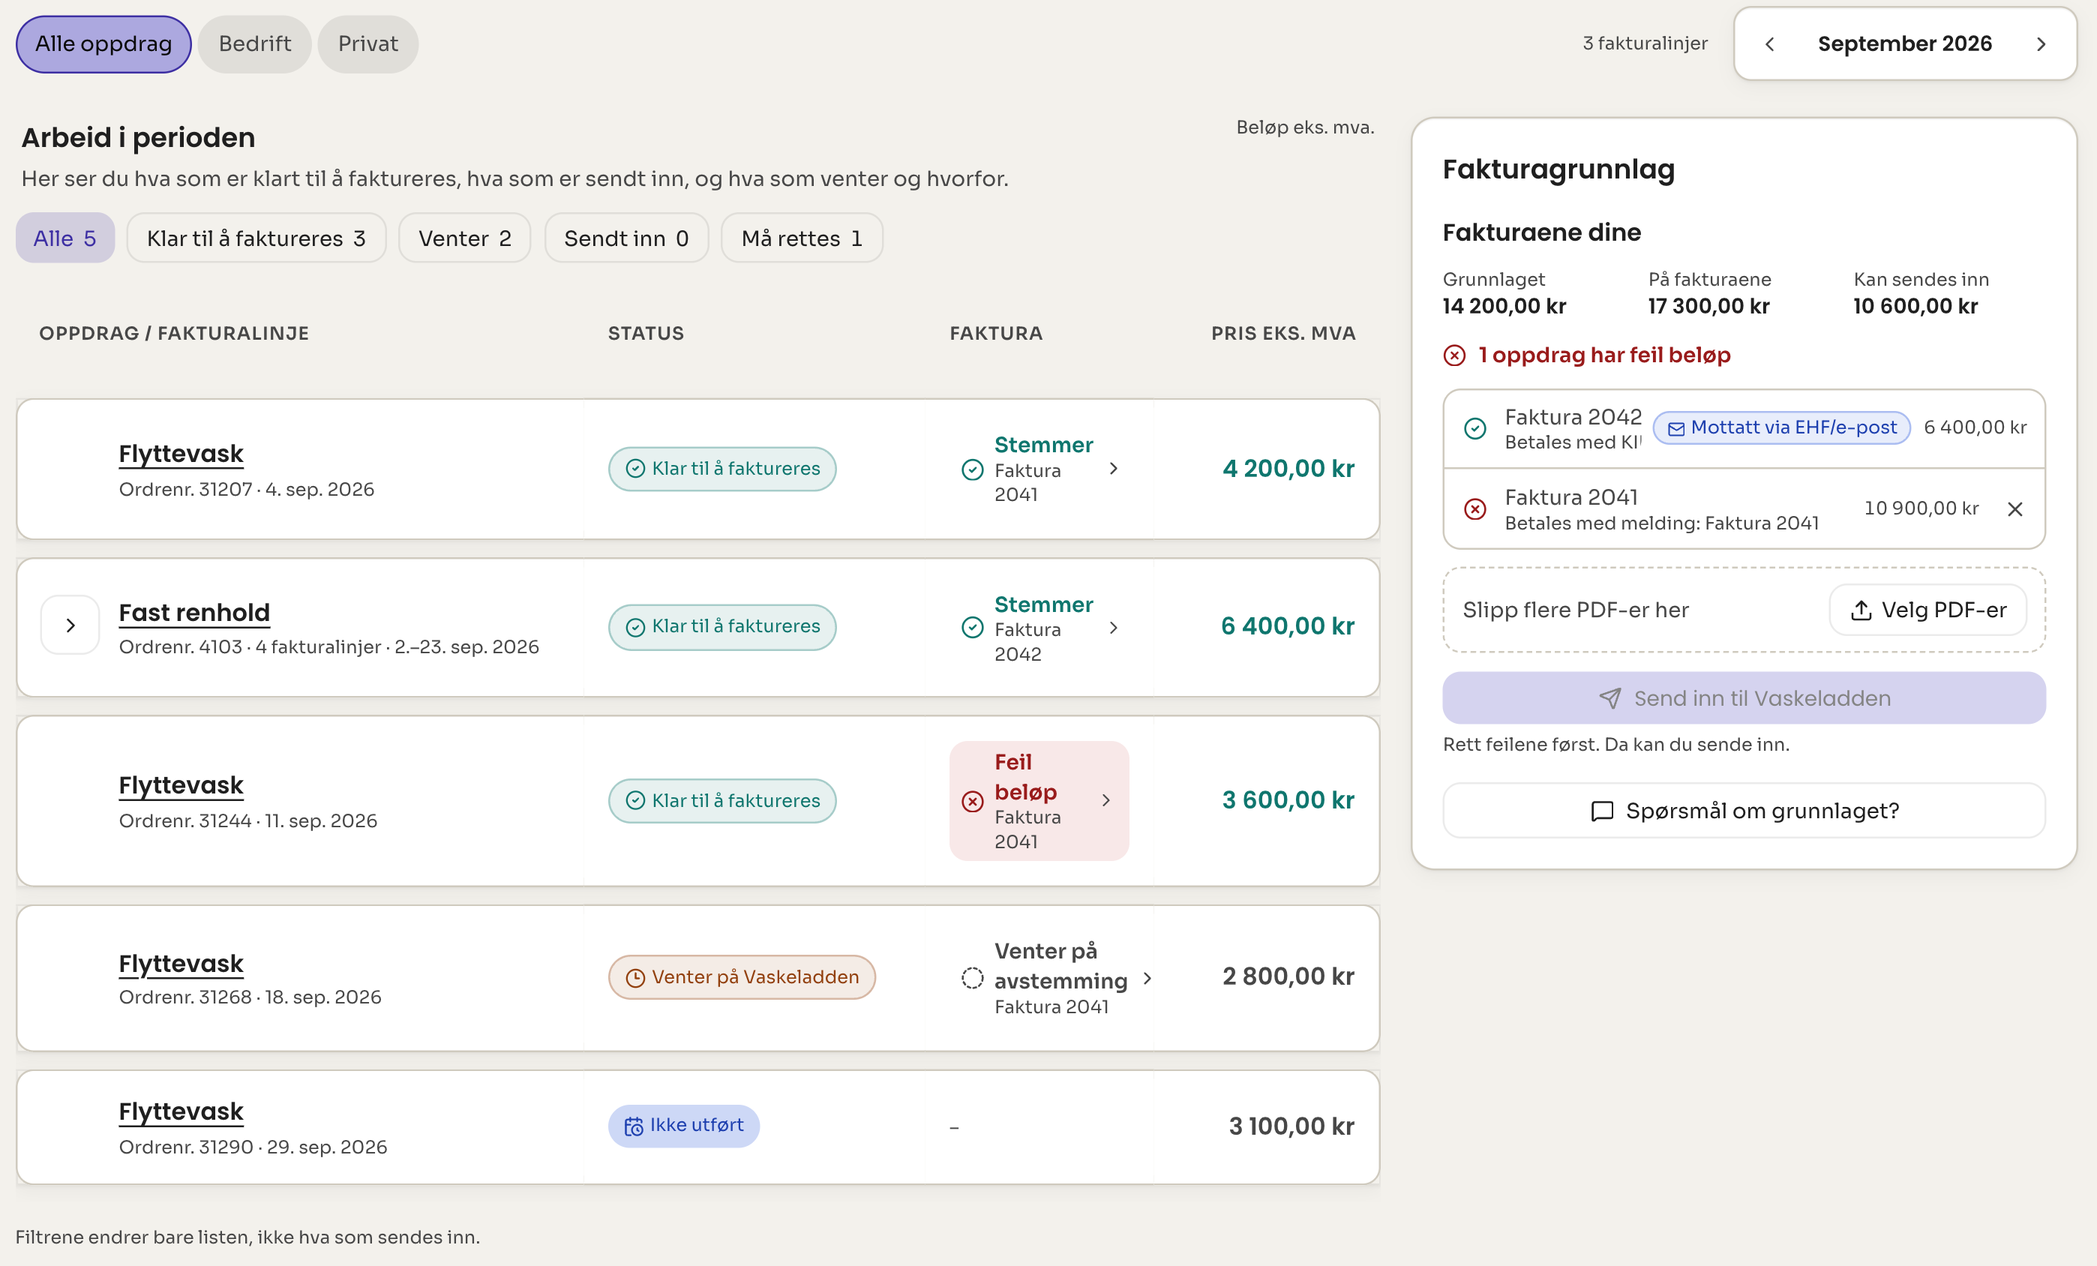Go to previous month arrow
Viewport: 2097px width, 1266px height.
pos(1770,44)
